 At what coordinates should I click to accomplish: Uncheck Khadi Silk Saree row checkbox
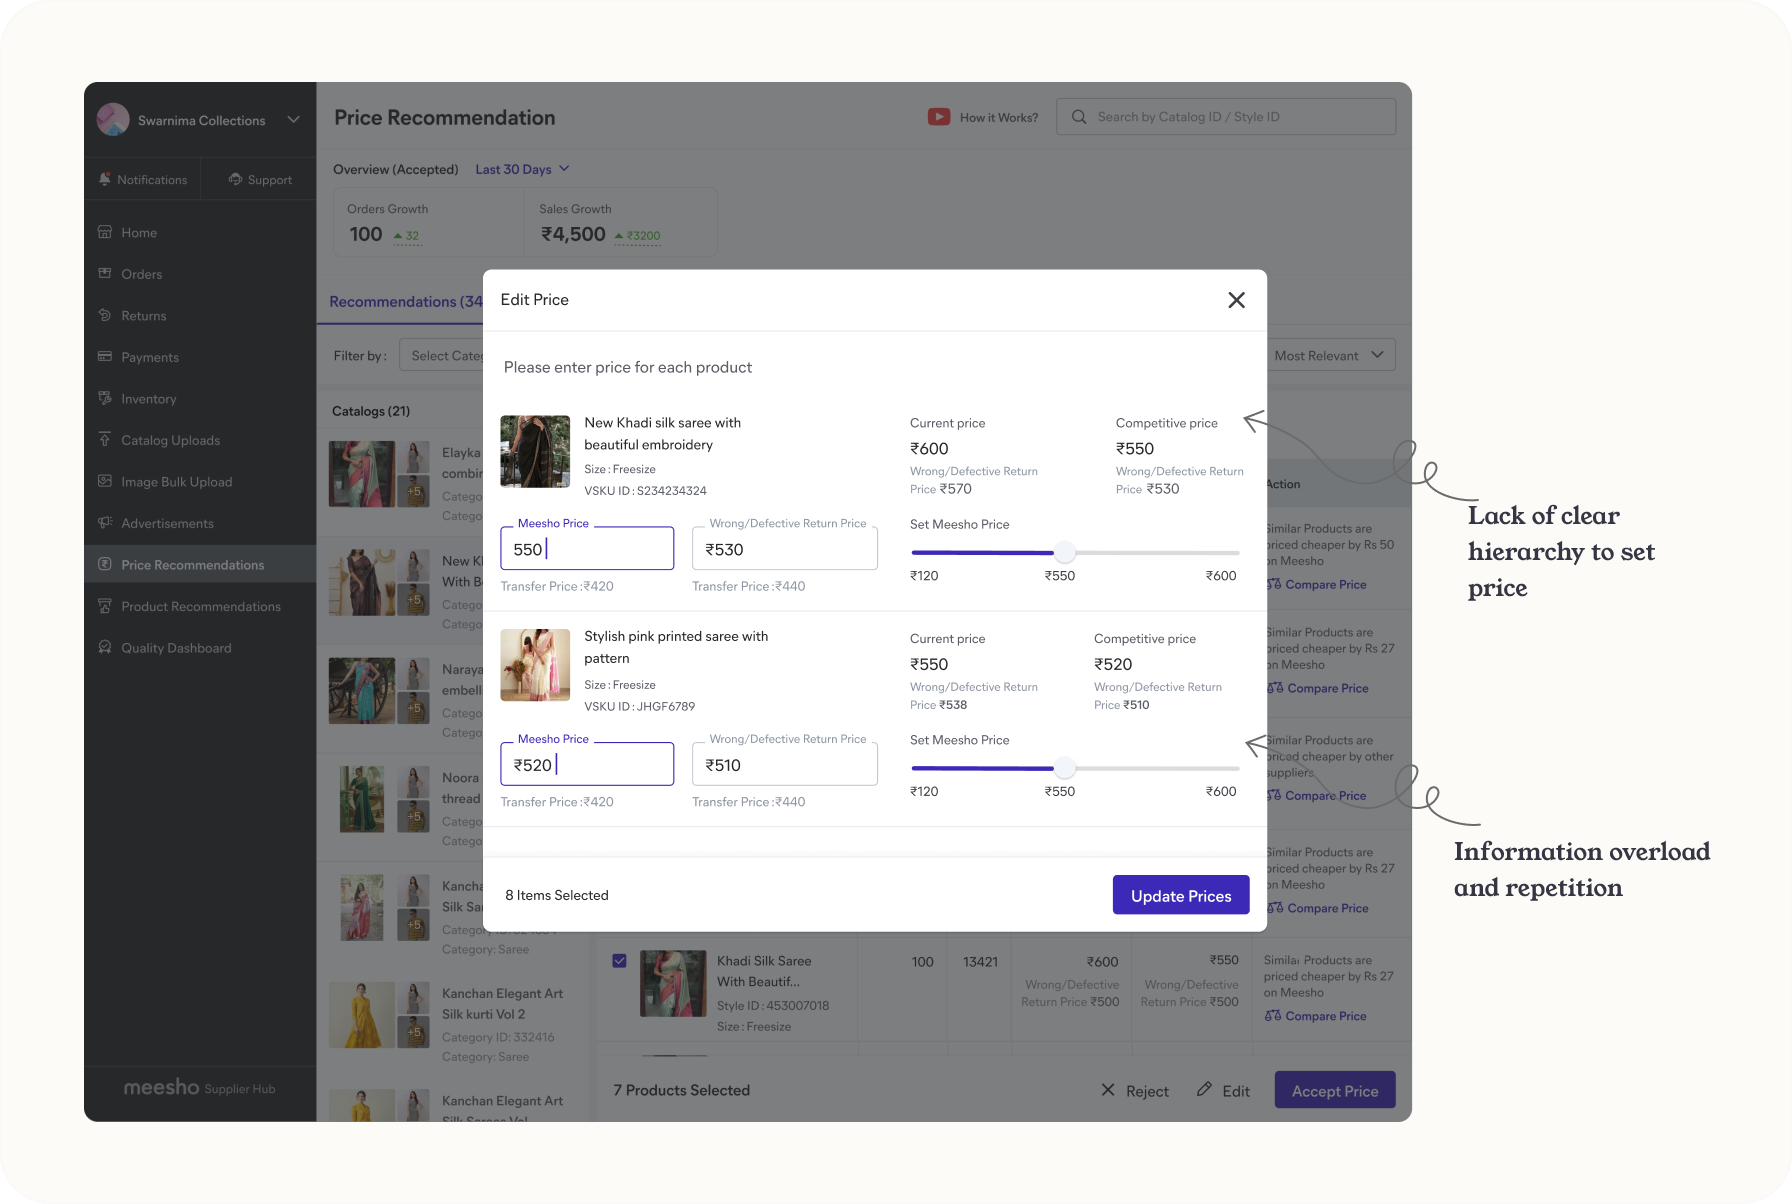click(x=619, y=961)
